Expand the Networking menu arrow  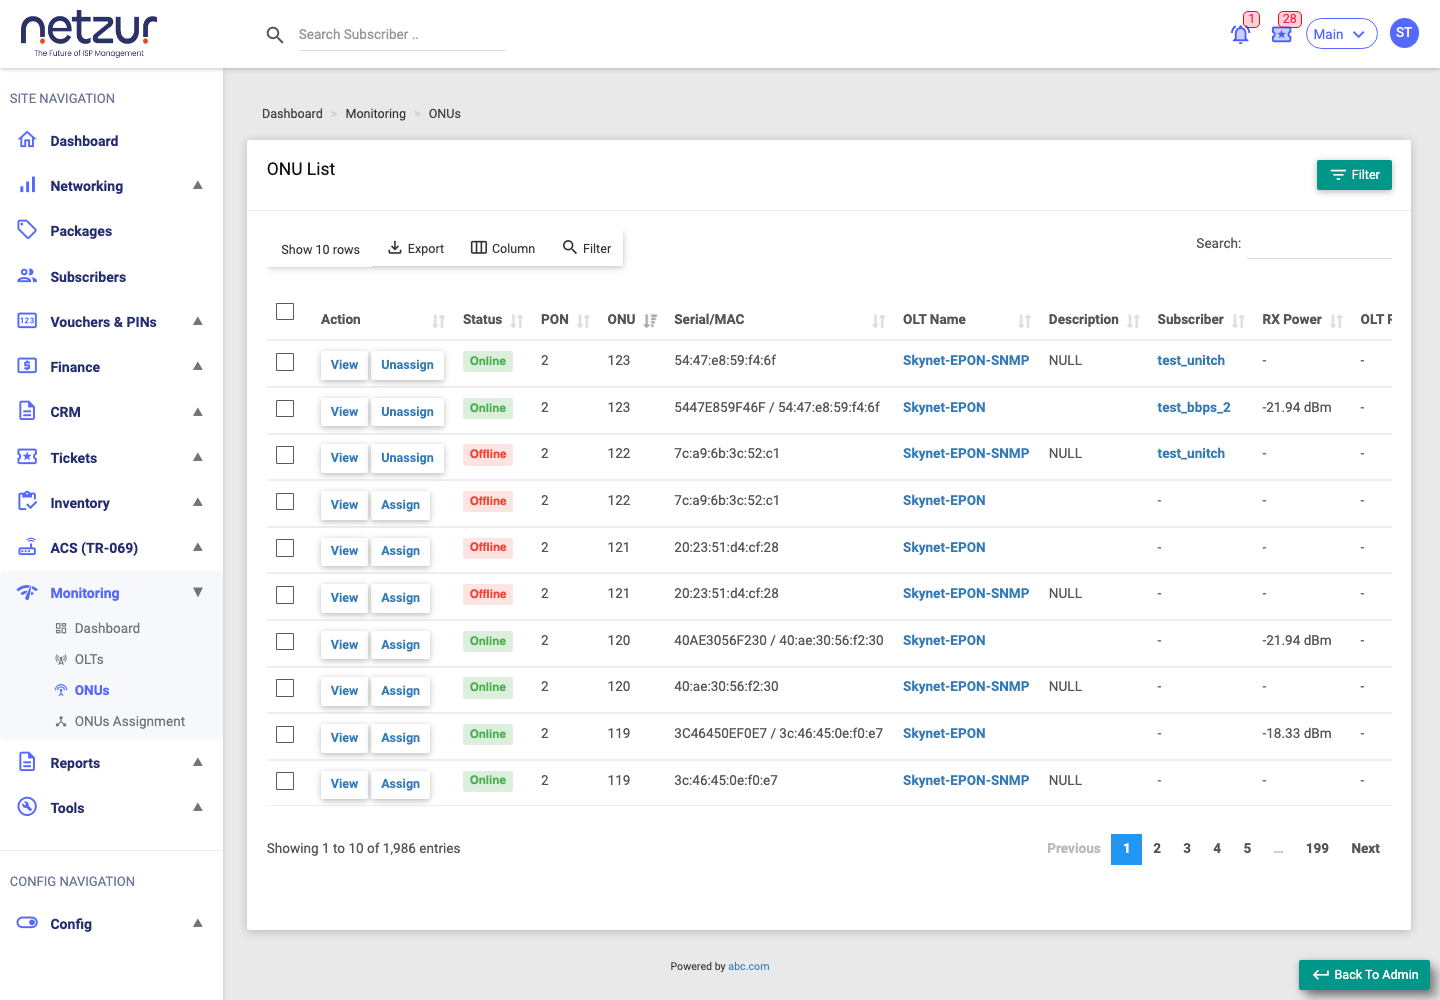point(198,185)
